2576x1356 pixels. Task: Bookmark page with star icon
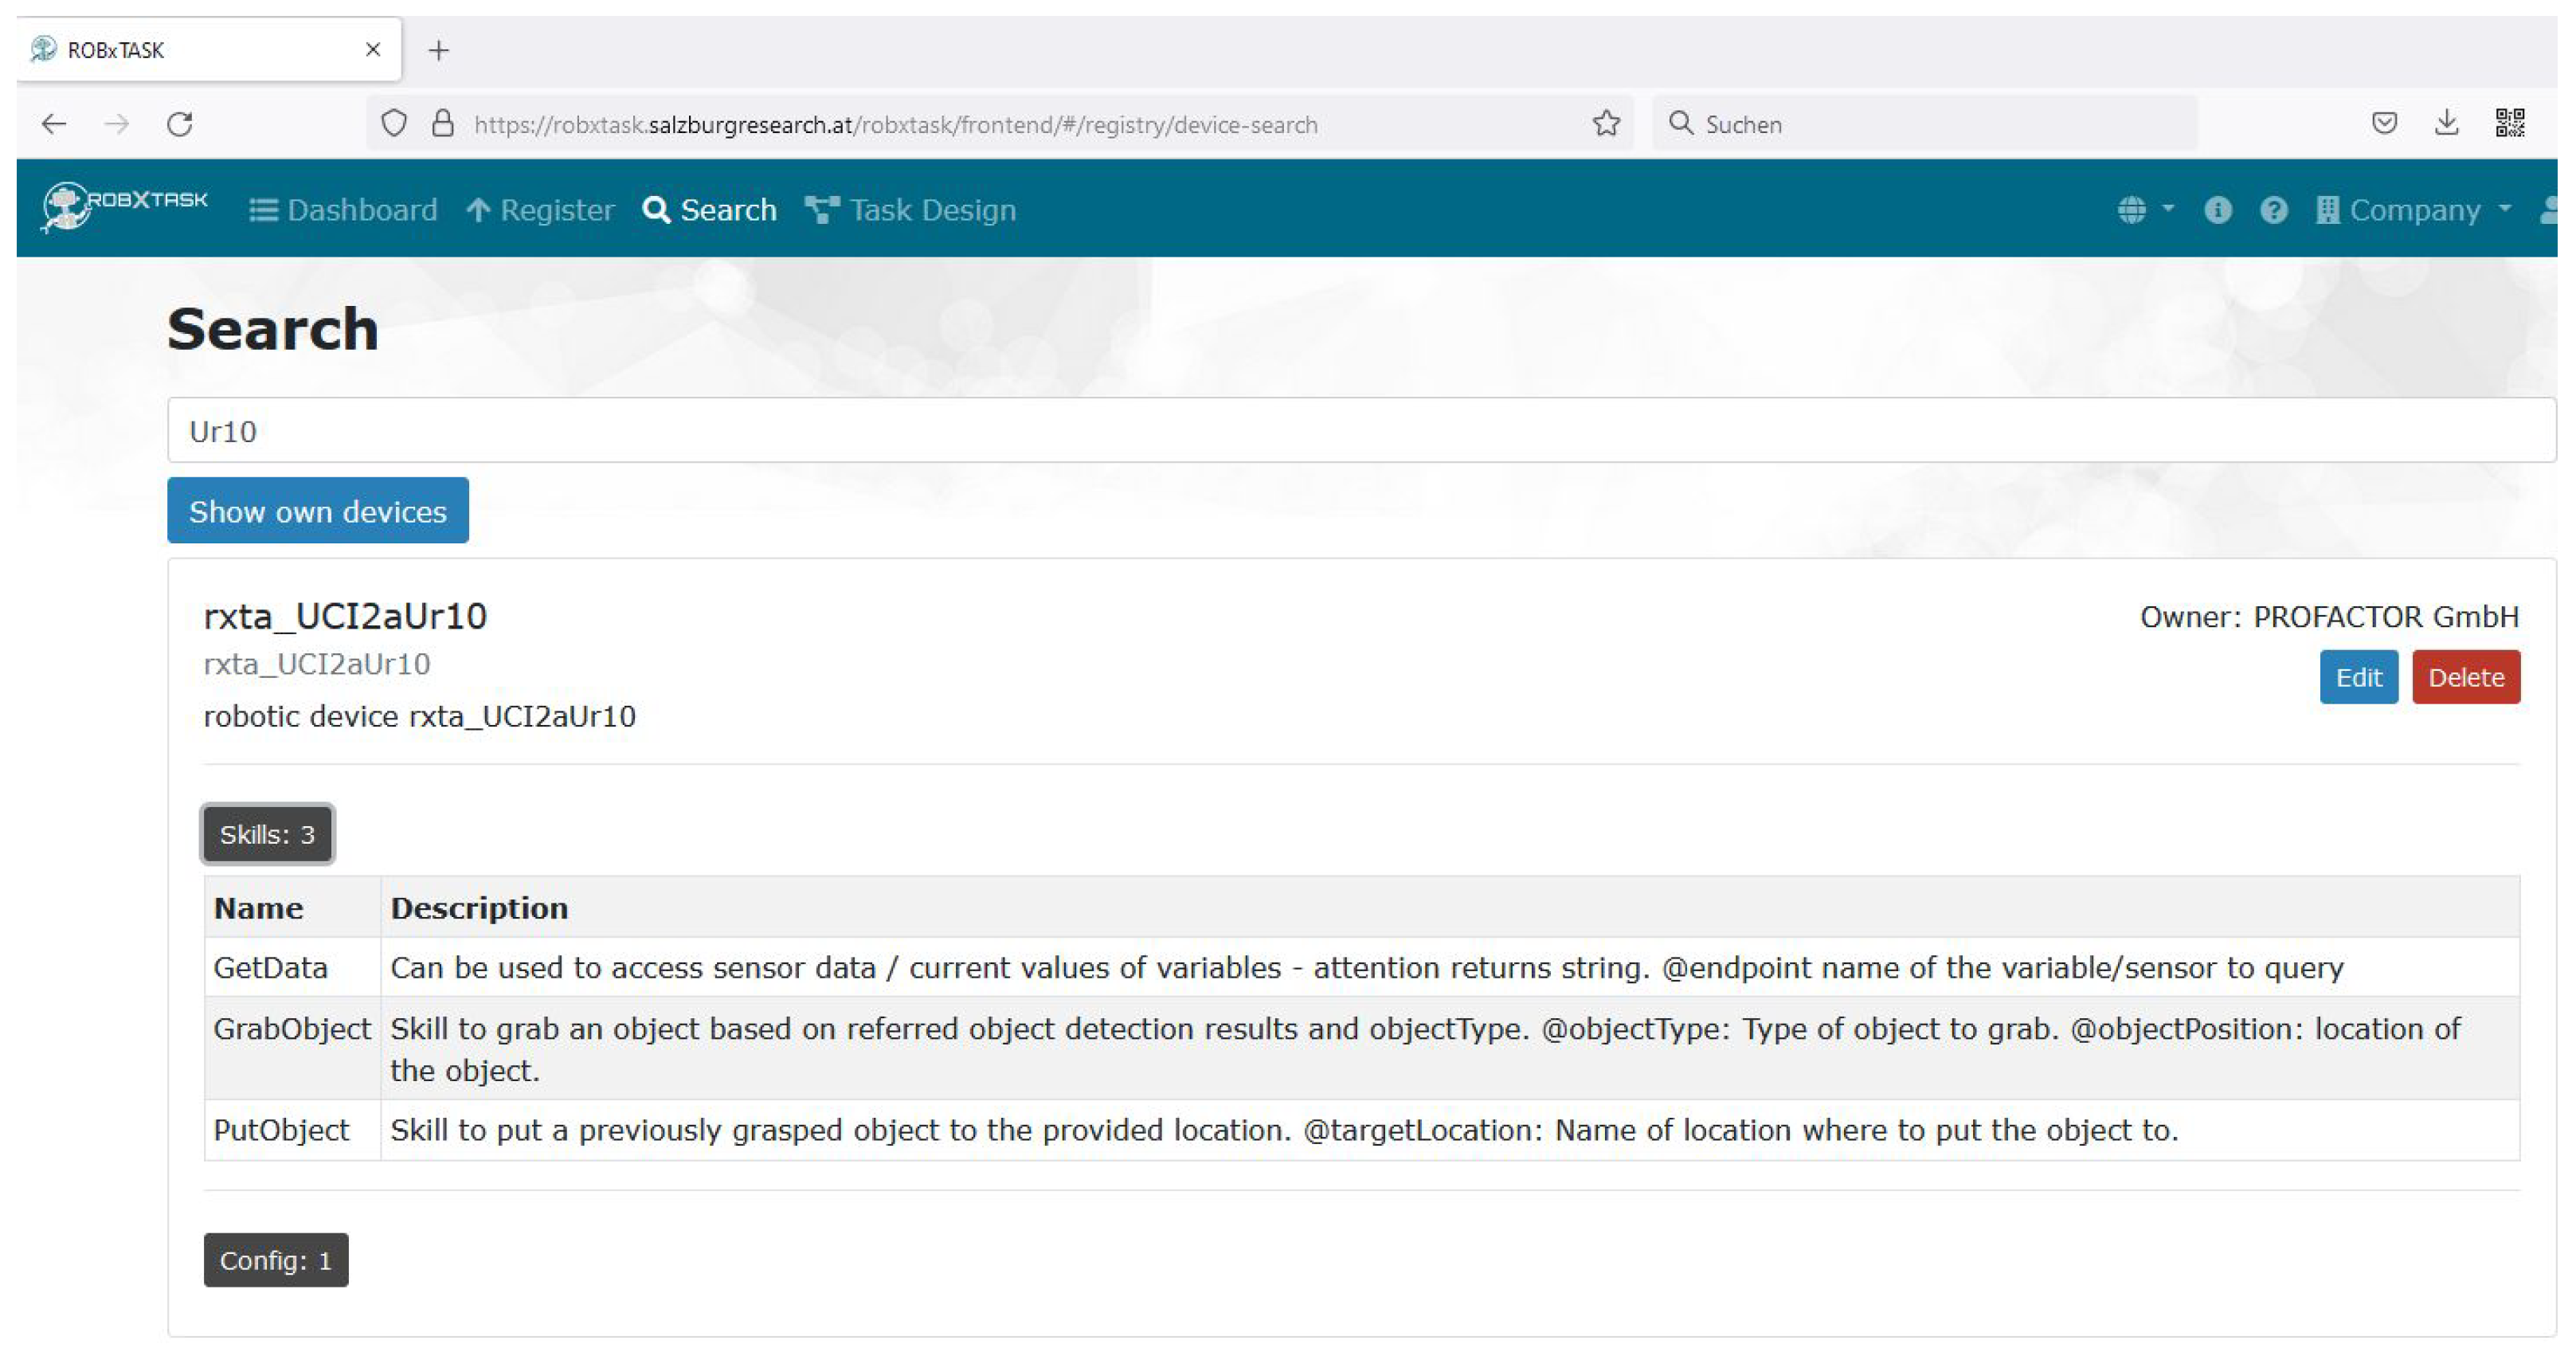[x=1606, y=123]
